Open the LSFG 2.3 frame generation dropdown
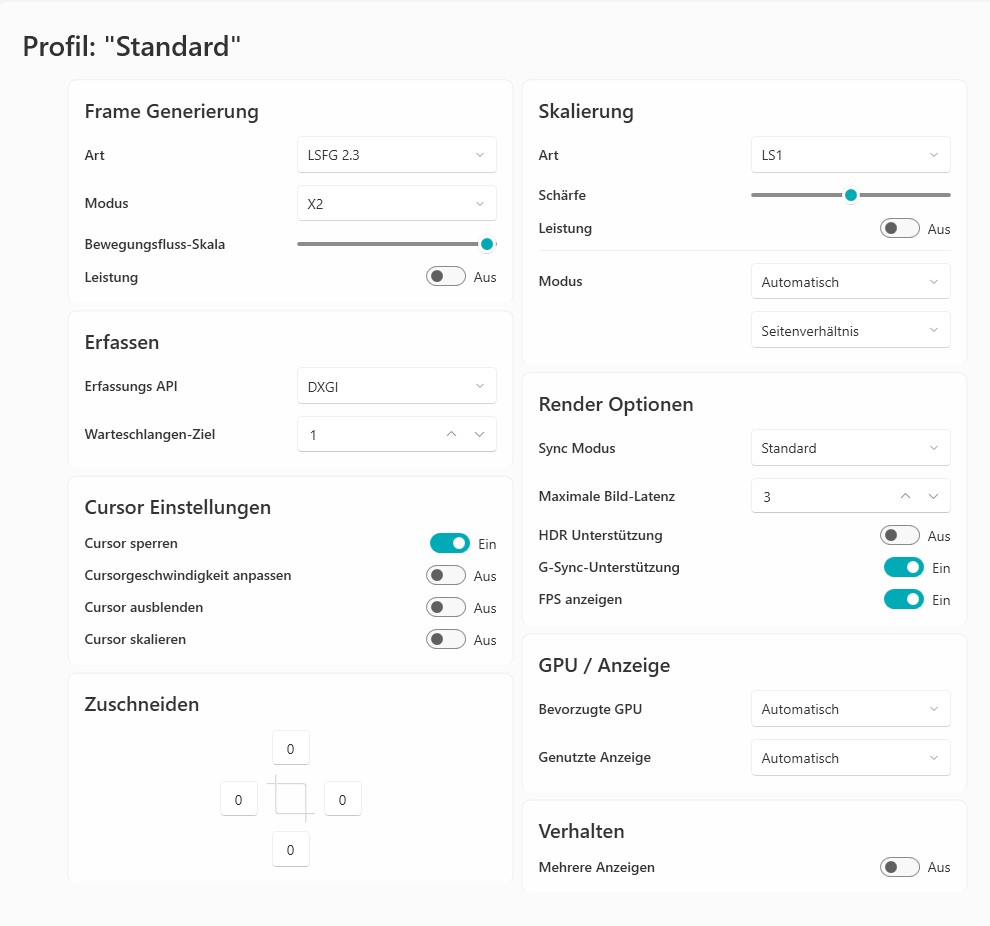 (x=396, y=155)
